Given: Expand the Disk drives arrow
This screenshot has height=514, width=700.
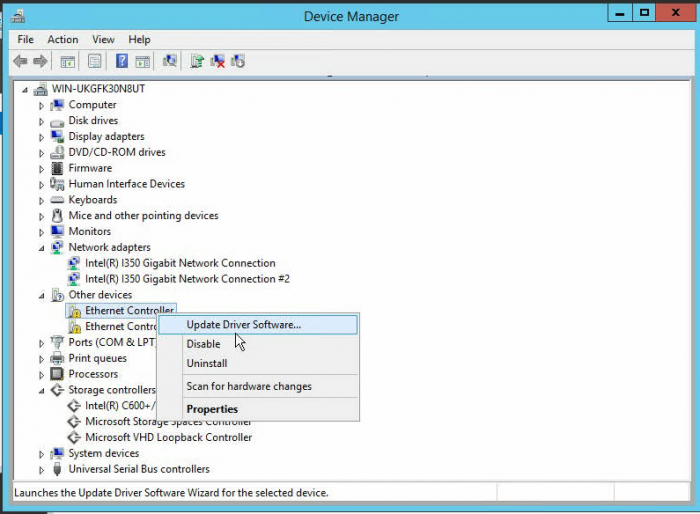Looking at the screenshot, I should pyautogui.click(x=41, y=121).
